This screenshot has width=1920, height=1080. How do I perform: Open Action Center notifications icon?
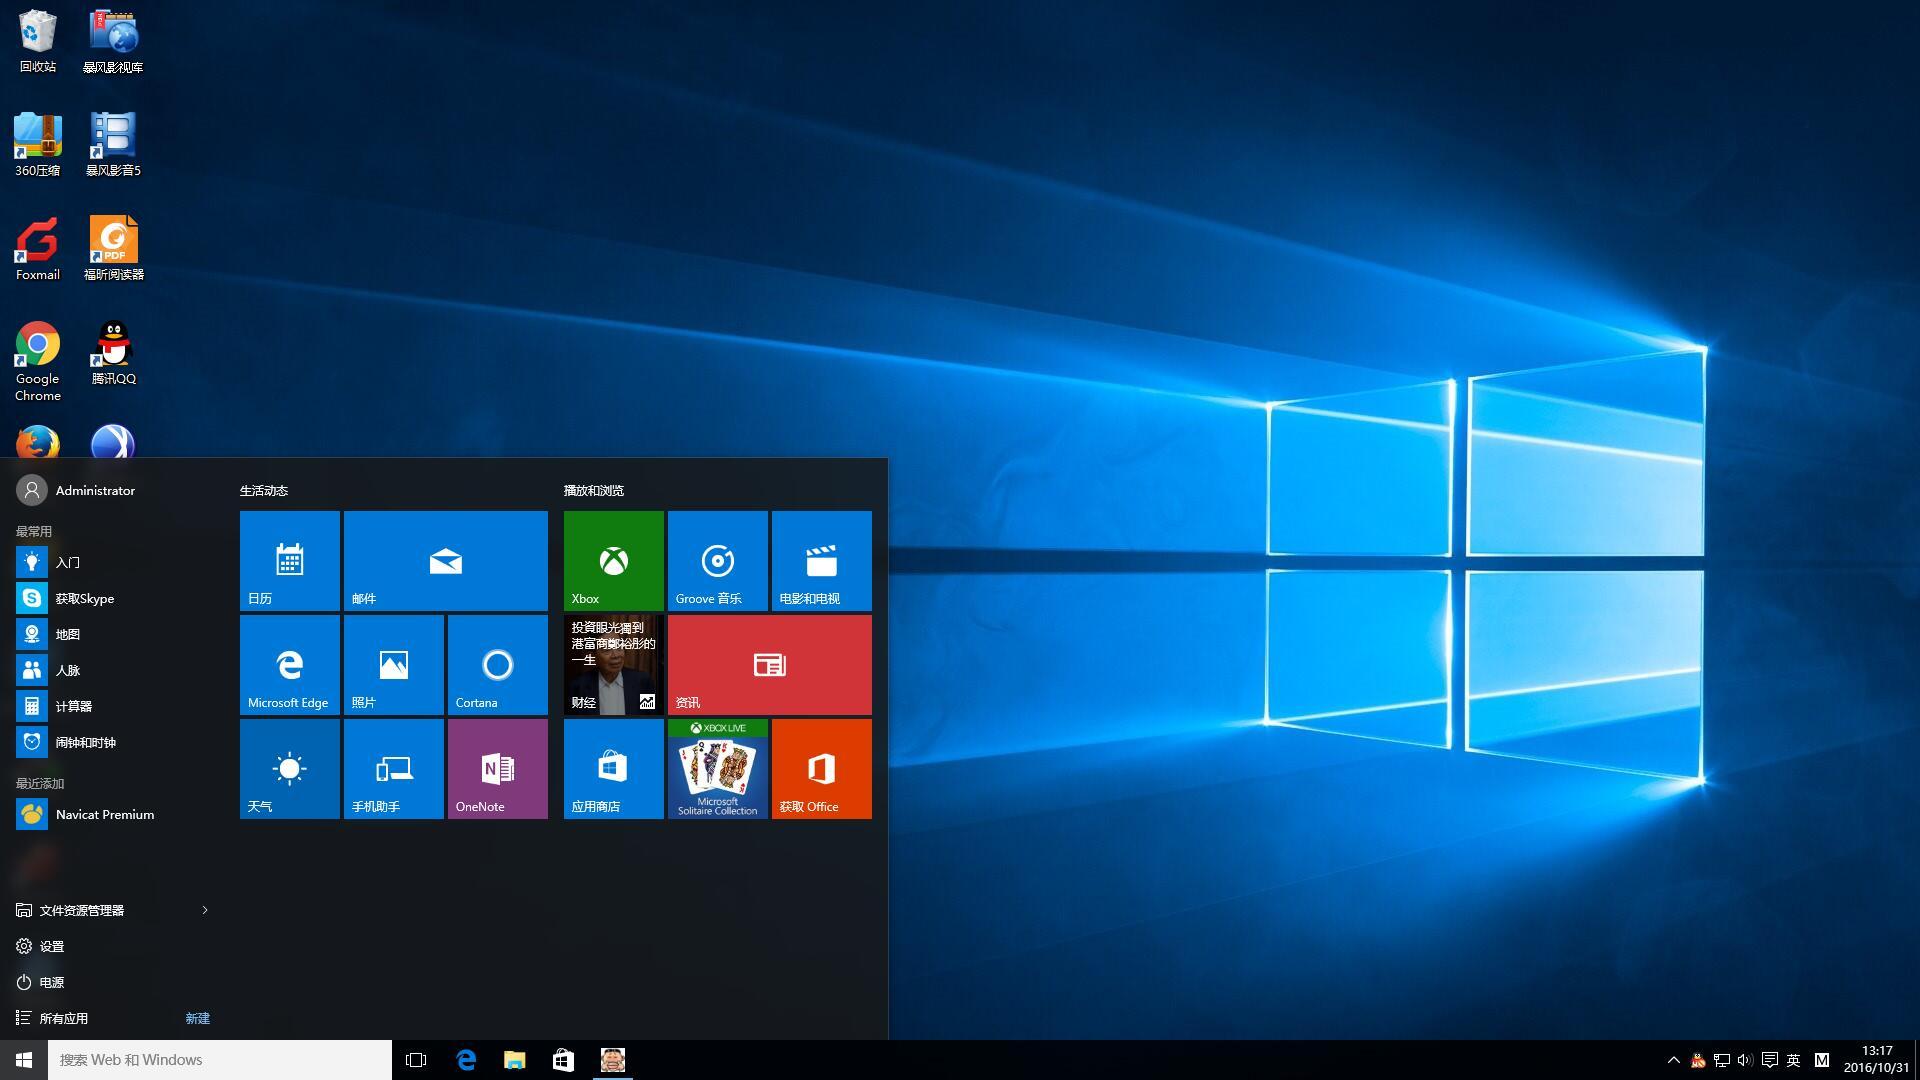coord(1770,1060)
